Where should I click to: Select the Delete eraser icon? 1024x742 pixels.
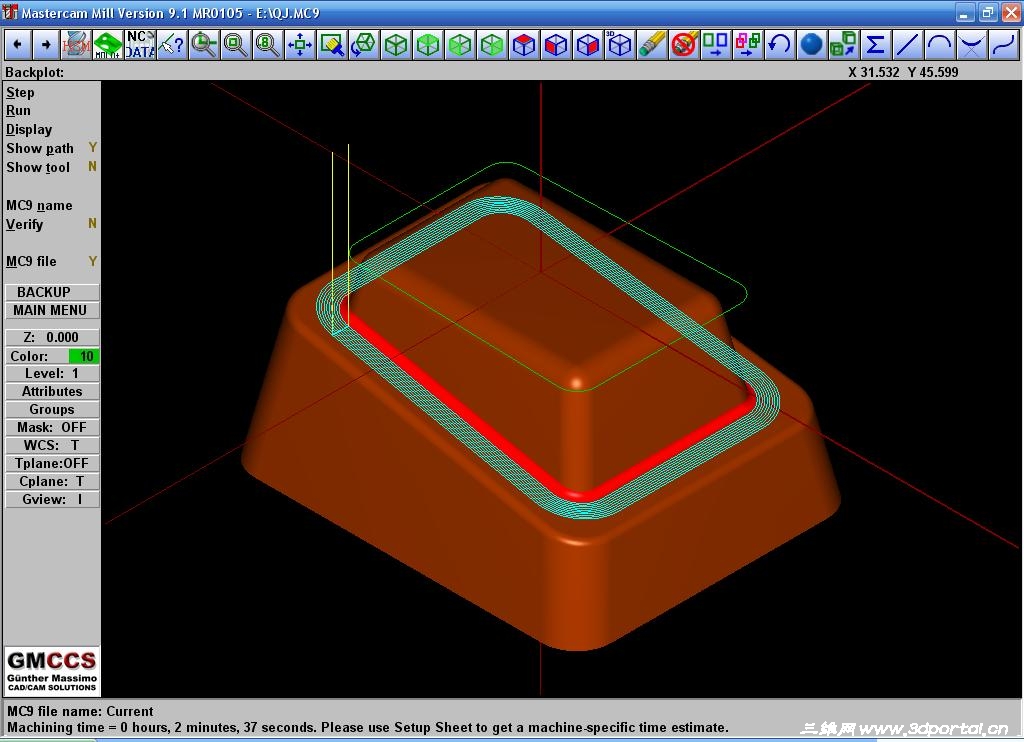tap(652, 44)
